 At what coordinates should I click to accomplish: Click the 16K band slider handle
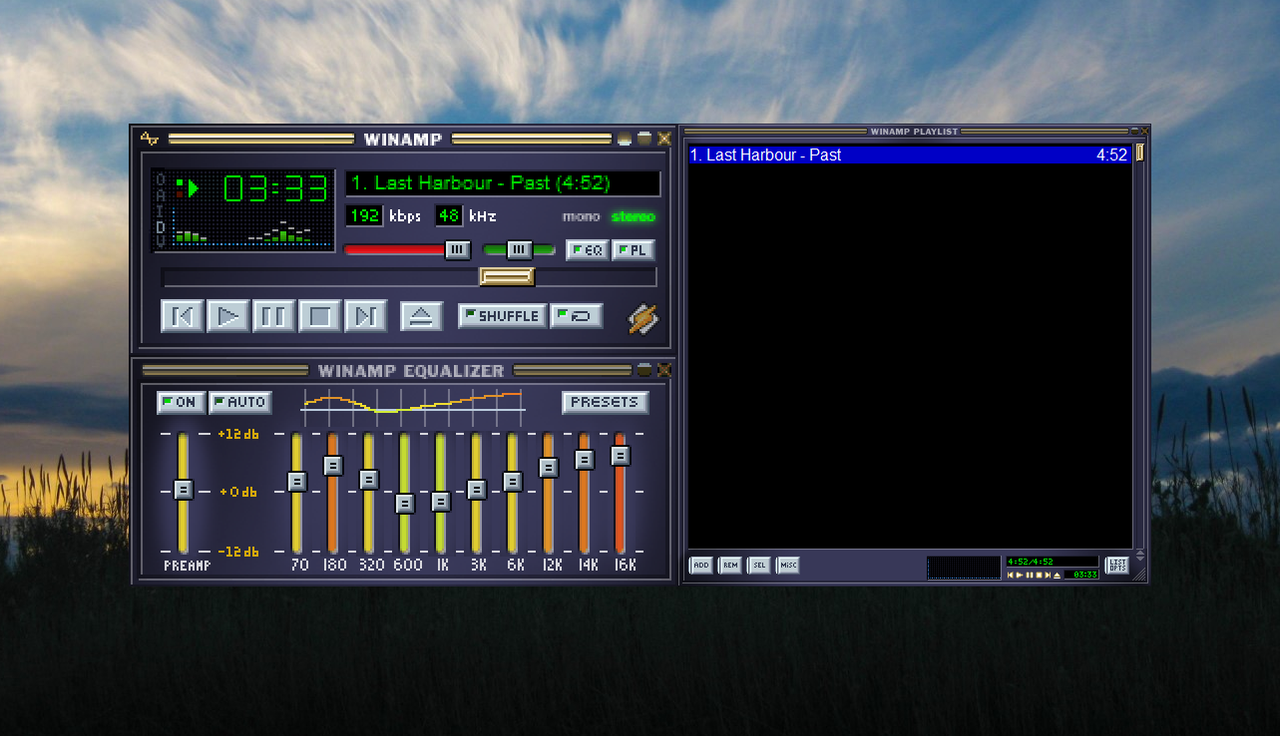click(621, 455)
